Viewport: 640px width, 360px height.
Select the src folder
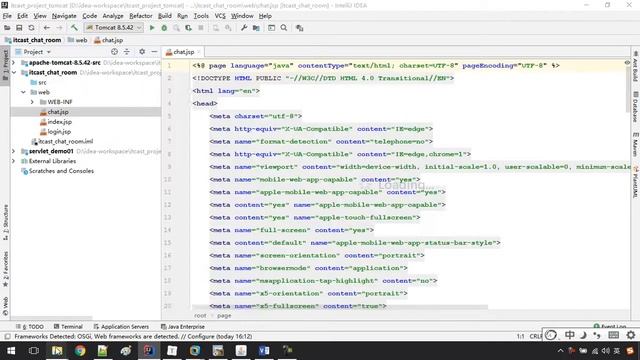[x=42, y=82]
